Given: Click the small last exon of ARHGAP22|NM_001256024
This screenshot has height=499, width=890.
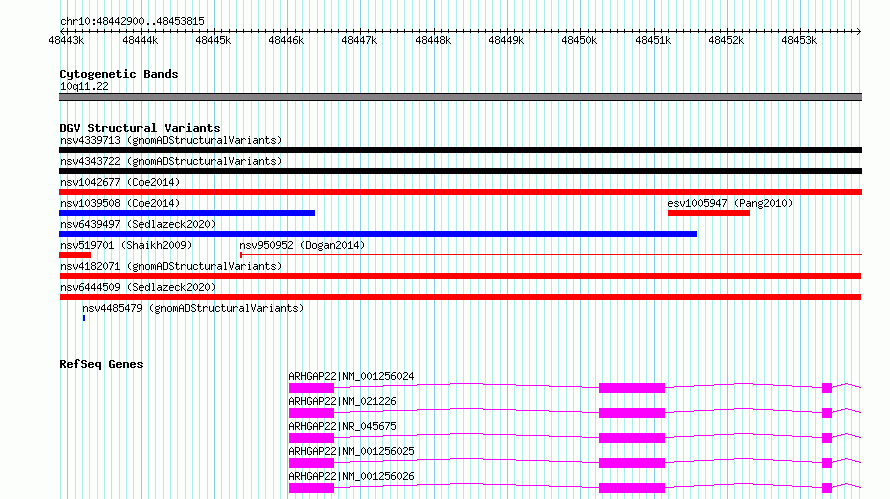Looking at the screenshot, I should (827, 388).
